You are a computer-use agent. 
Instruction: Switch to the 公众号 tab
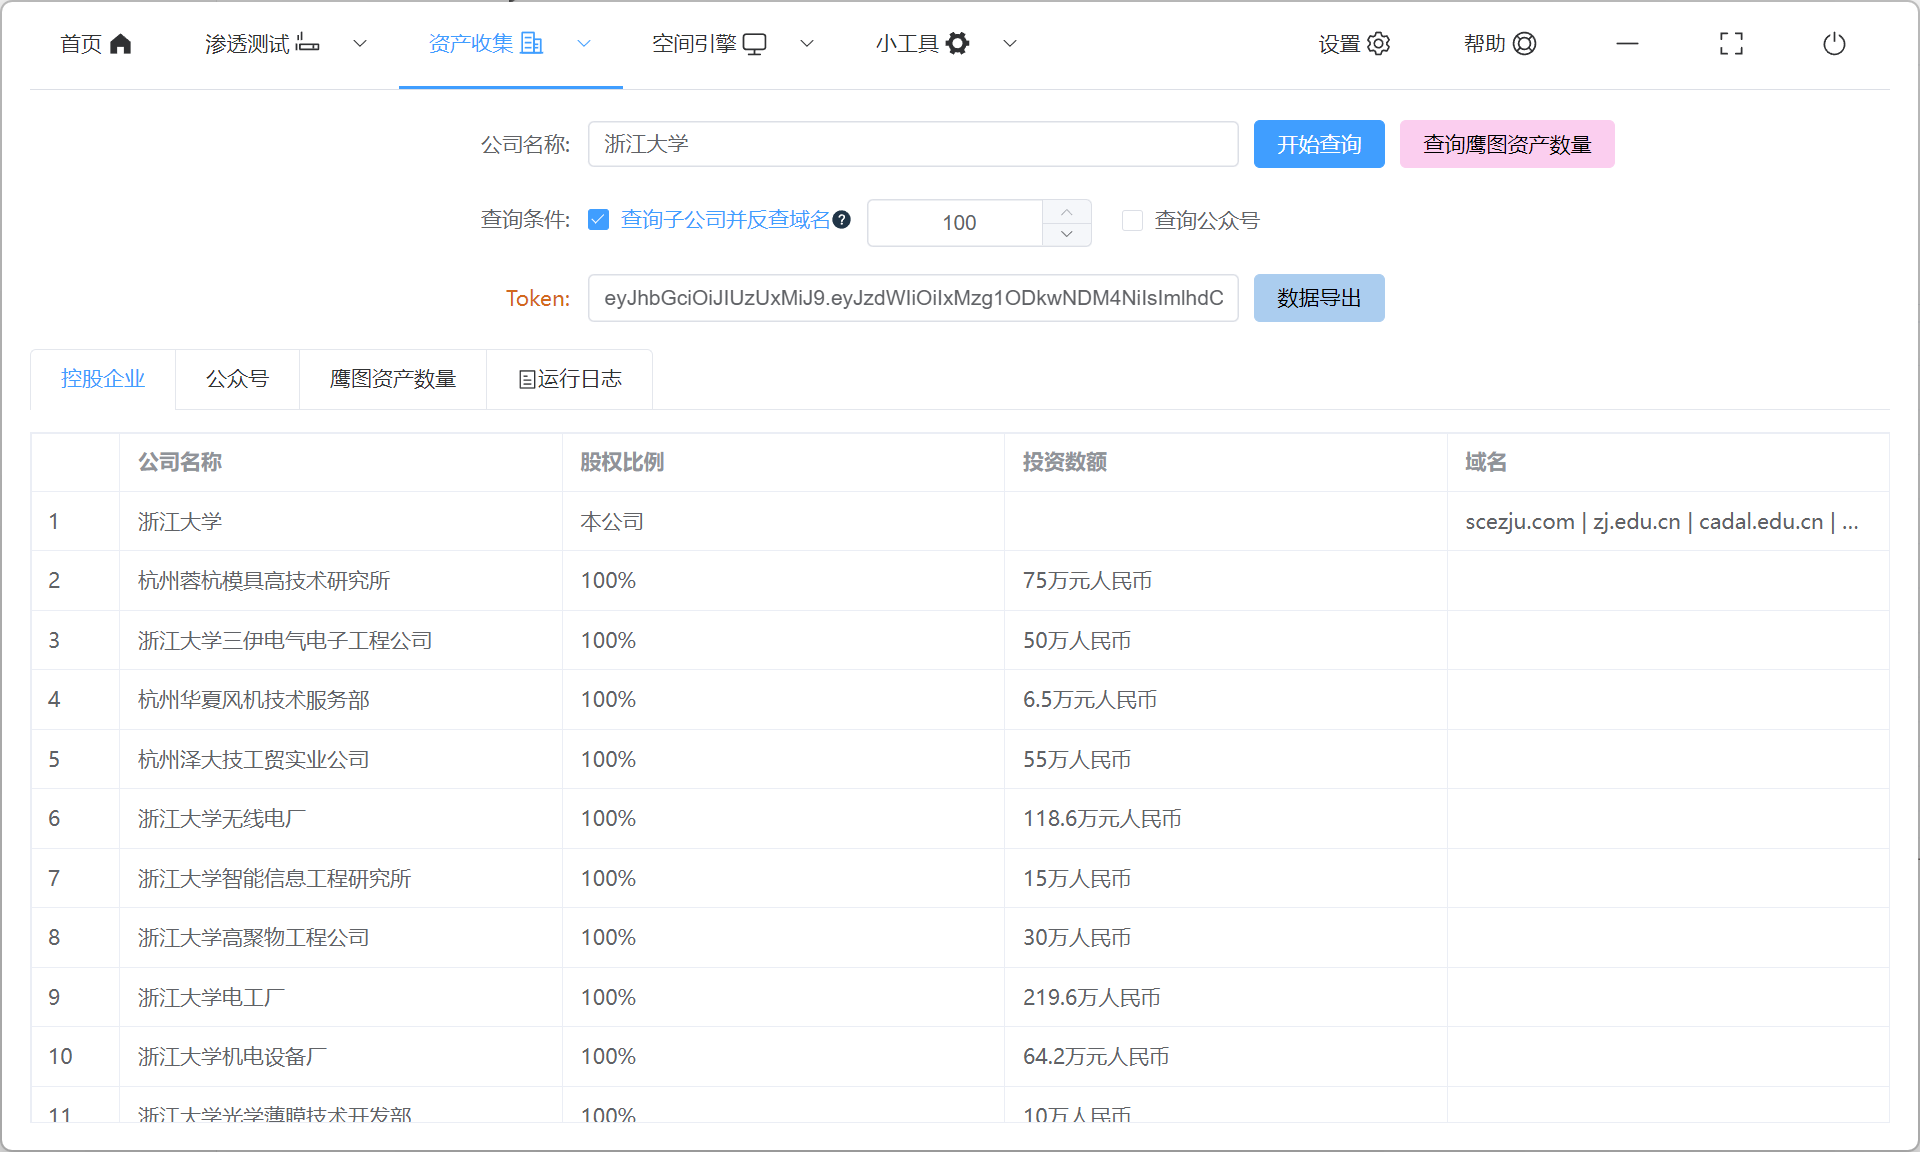(x=237, y=379)
